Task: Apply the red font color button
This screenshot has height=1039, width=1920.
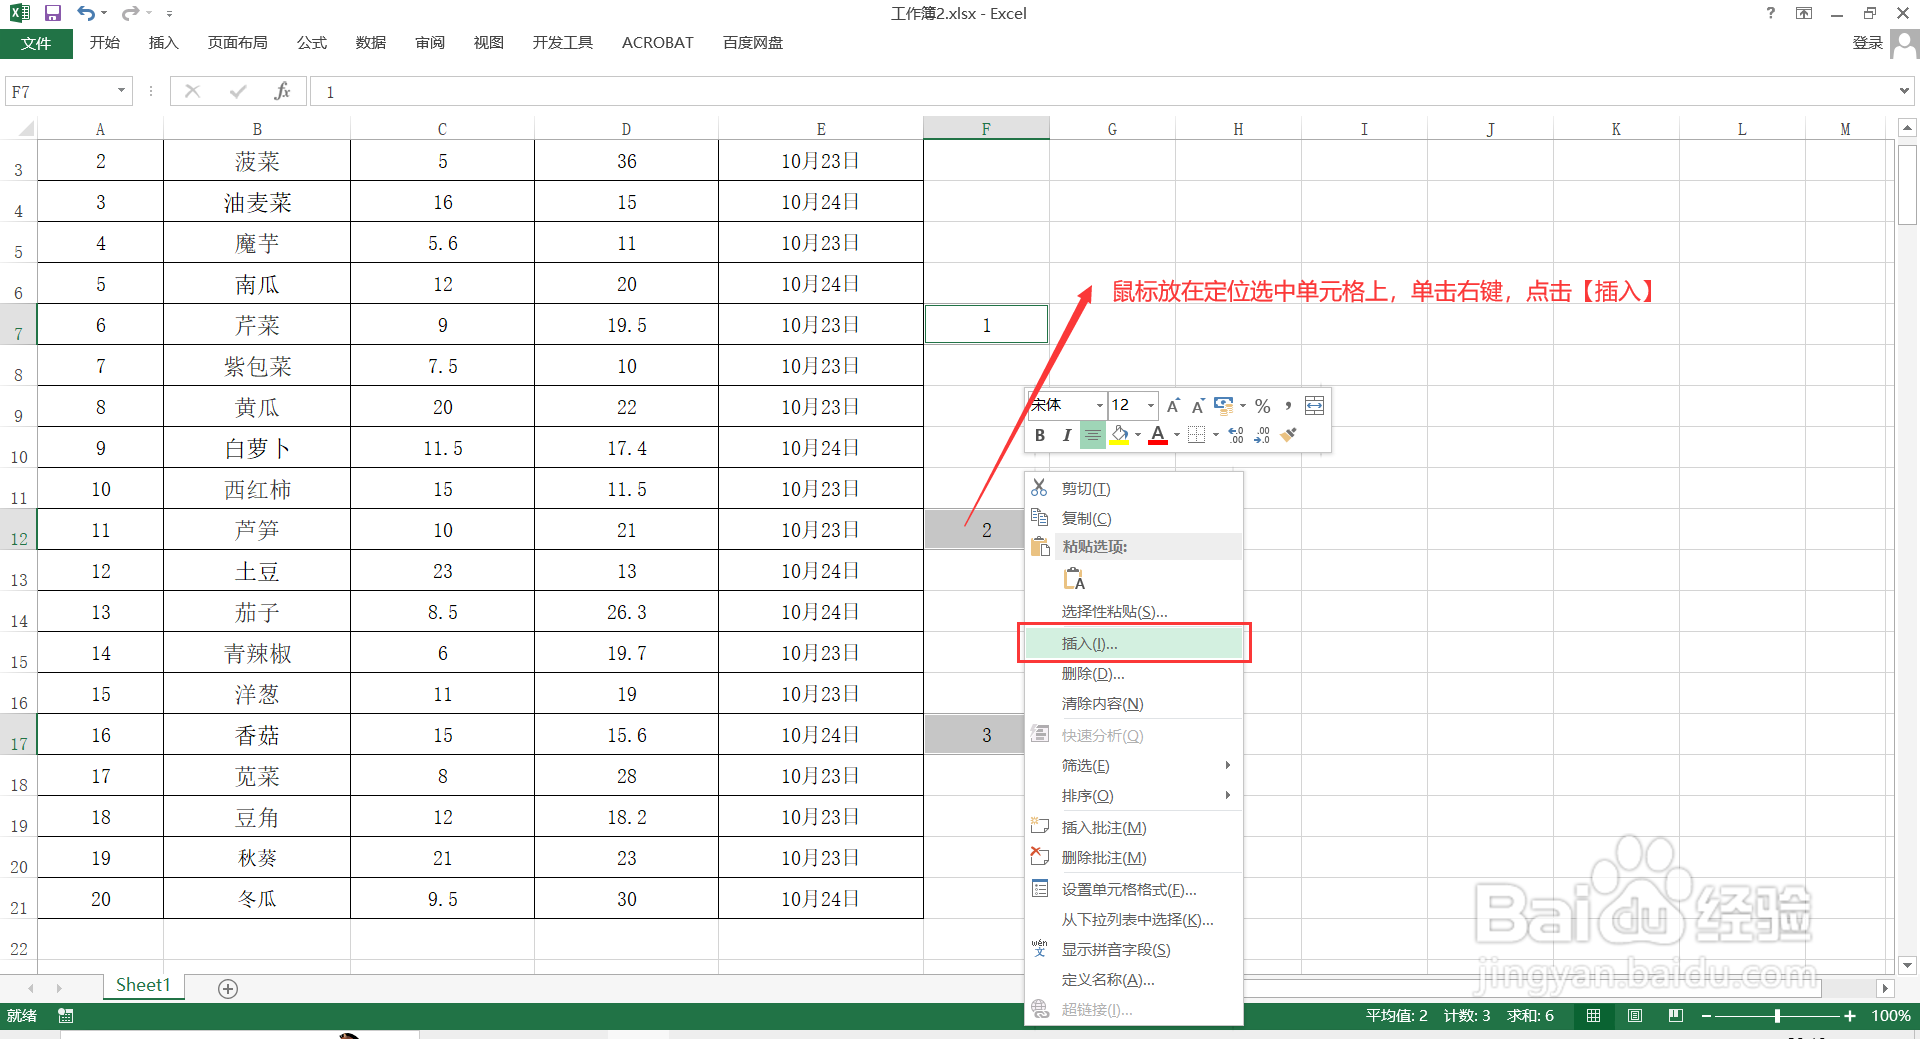Action: click(x=1158, y=435)
